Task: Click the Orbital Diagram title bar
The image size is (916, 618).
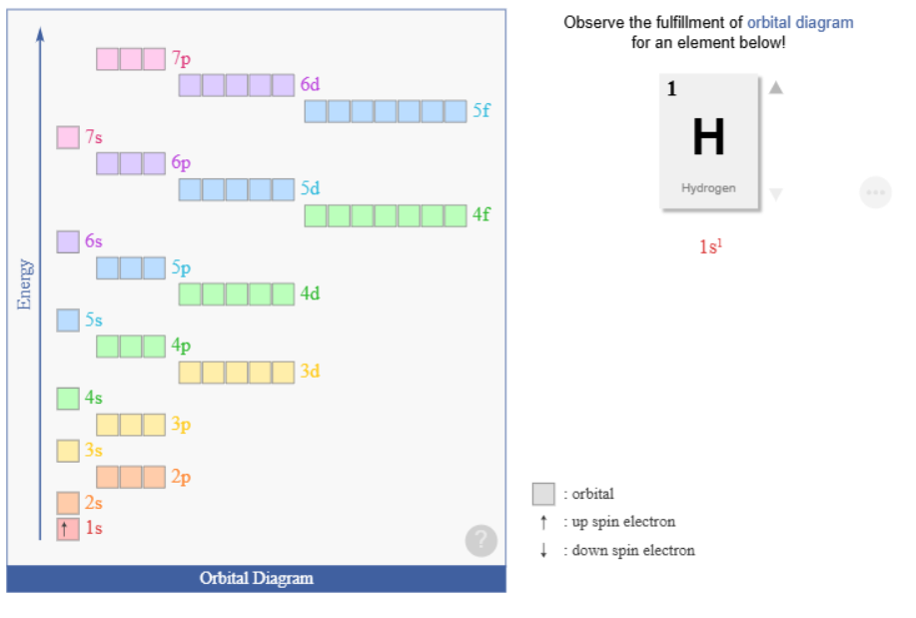Action: 256,578
